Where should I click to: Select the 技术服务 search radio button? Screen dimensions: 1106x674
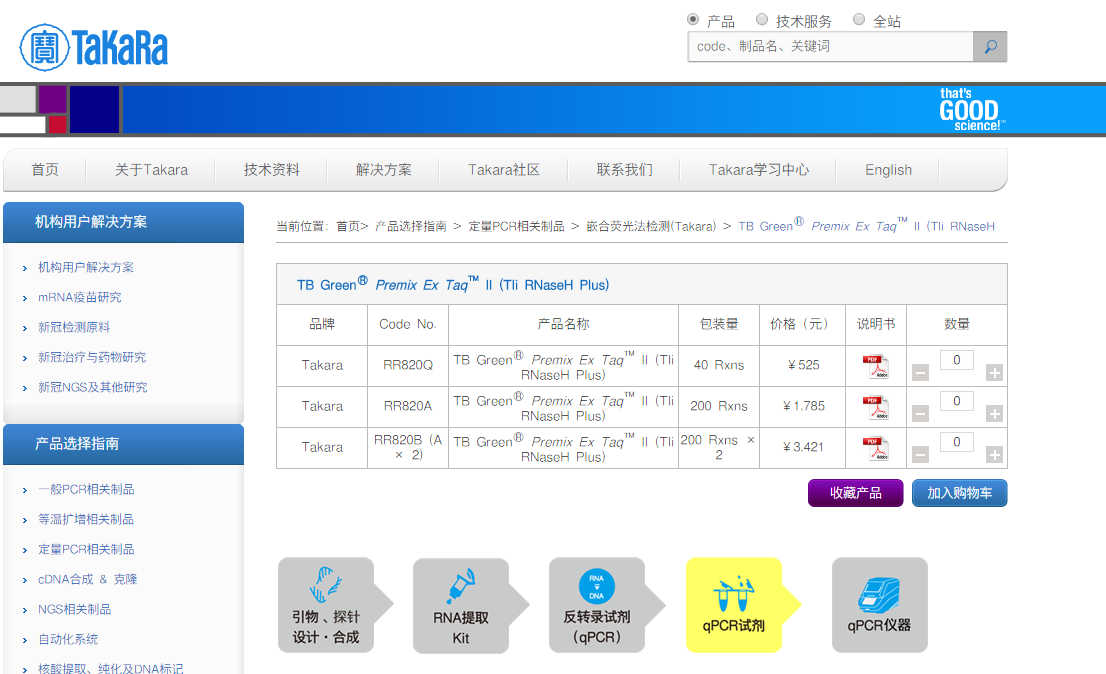pos(762,20)
